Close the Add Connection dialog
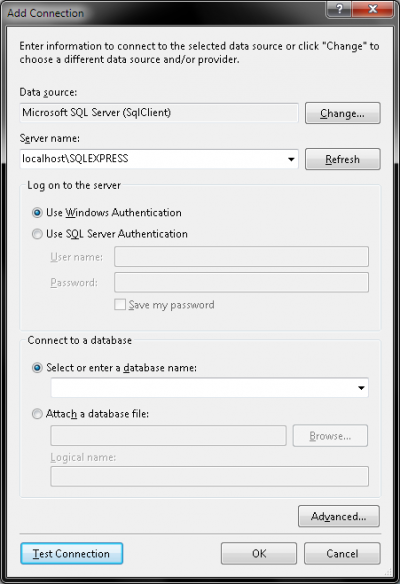 372,9
